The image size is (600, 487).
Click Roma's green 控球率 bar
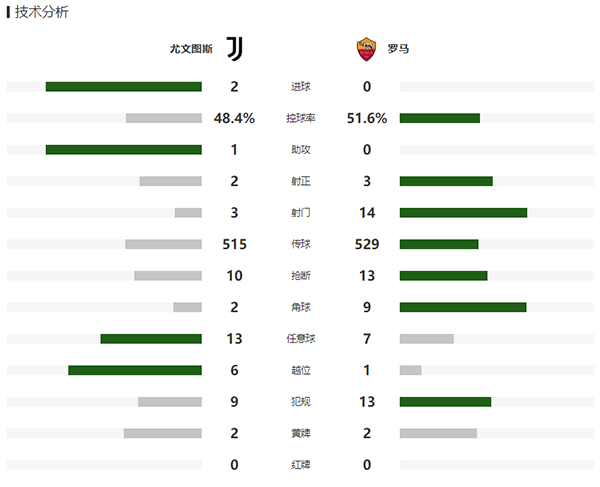coord(439,118)
